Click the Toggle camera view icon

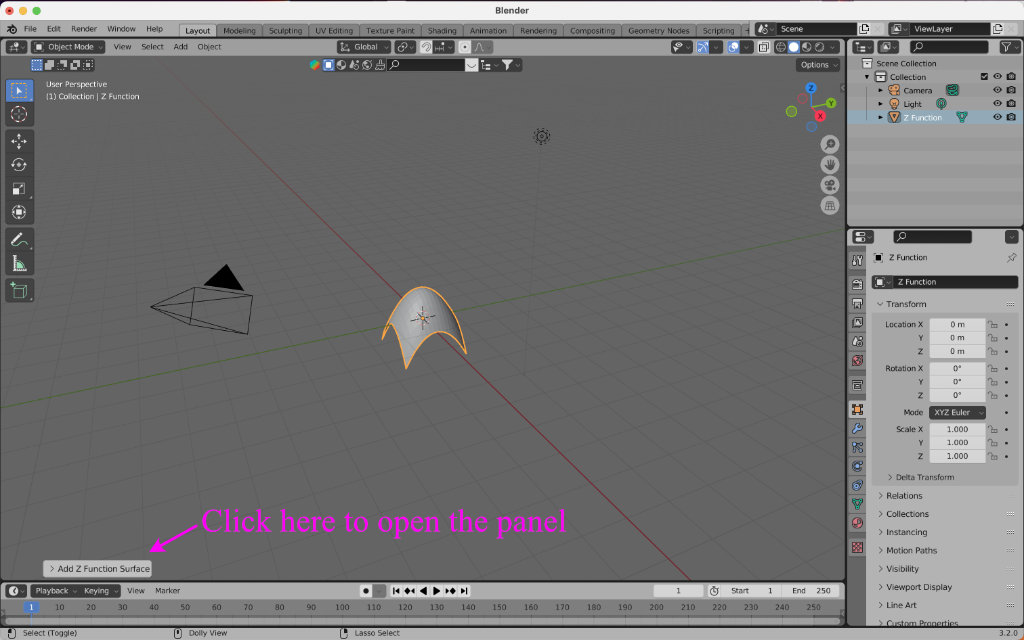point(830,185)
